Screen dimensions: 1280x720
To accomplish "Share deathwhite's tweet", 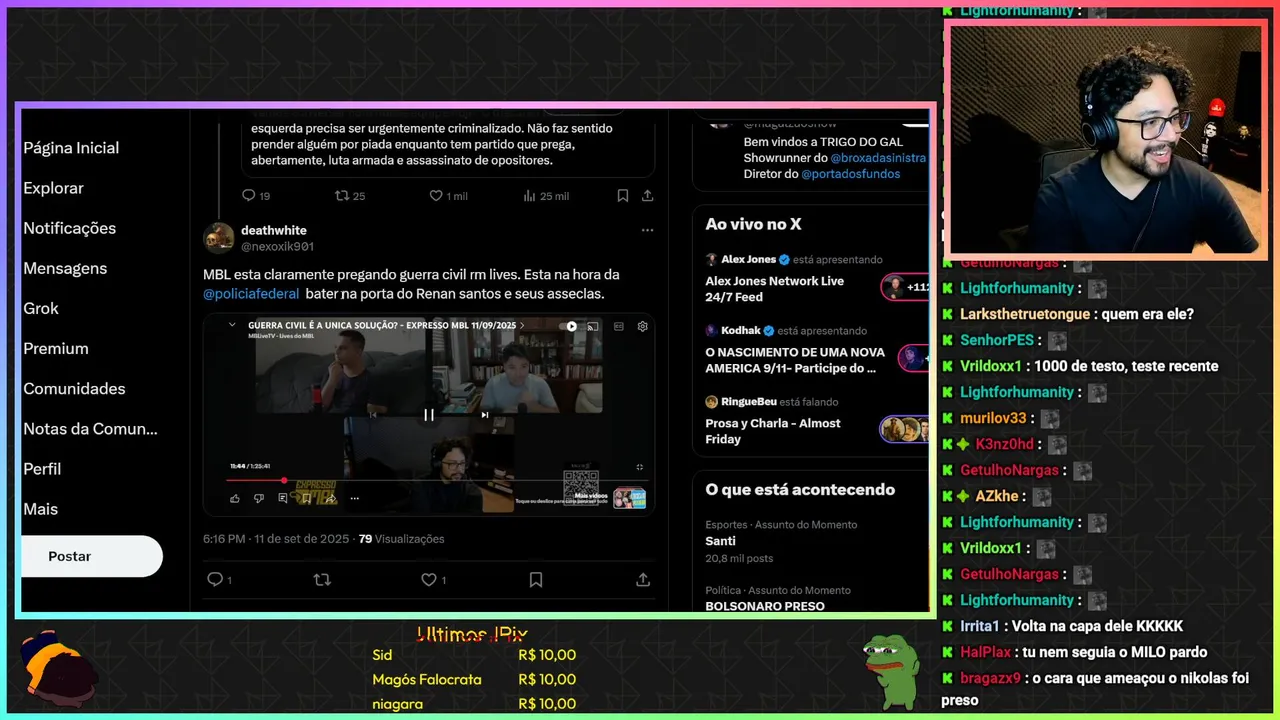I will (x=643, y=579).
